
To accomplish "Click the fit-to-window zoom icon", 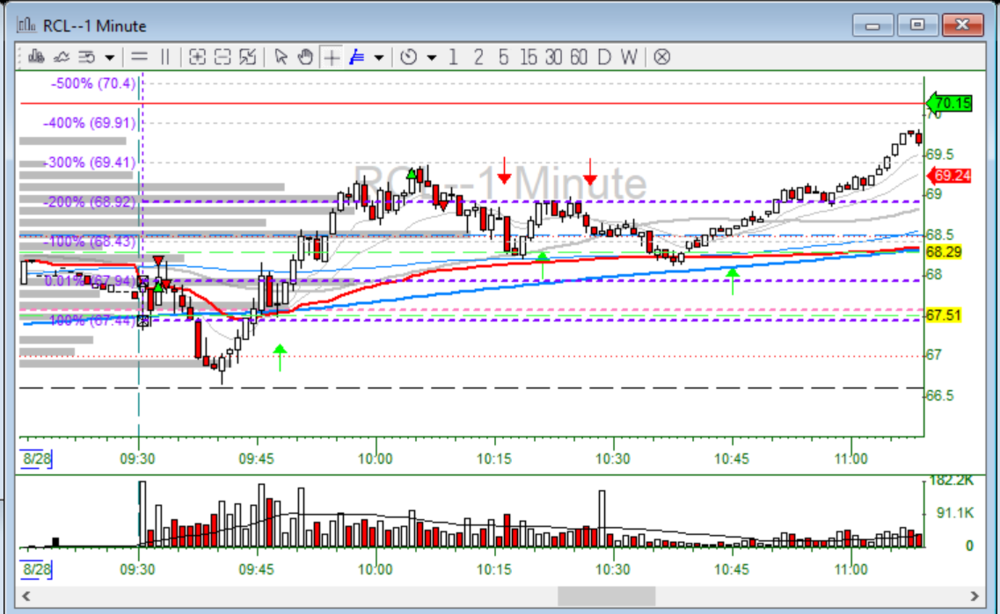I will click(x=247, y=57).
